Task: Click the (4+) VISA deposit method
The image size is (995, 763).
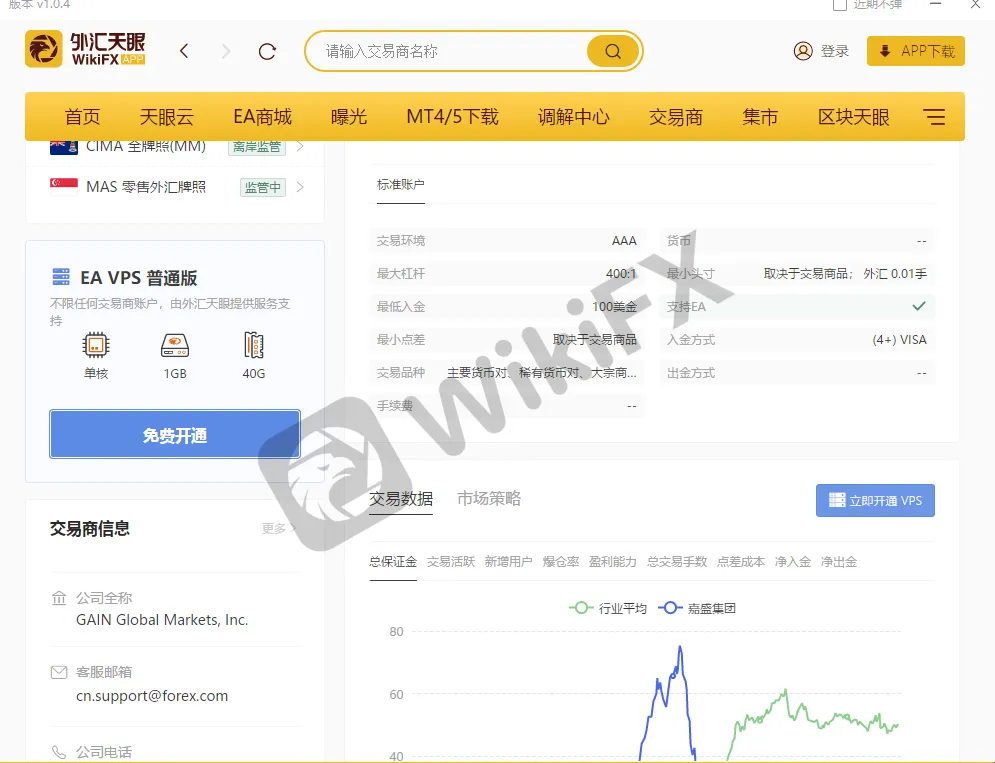Action: [899, 340]
